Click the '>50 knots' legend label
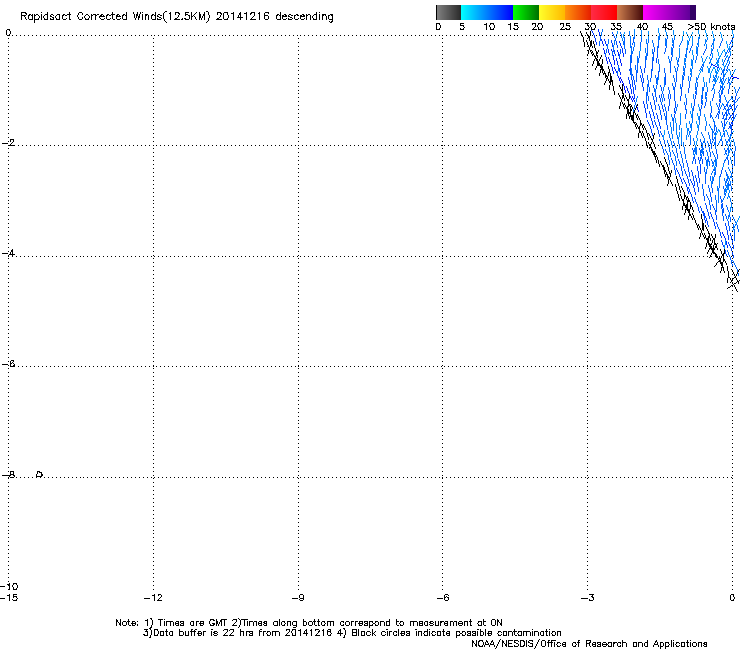 coord(711,27)
